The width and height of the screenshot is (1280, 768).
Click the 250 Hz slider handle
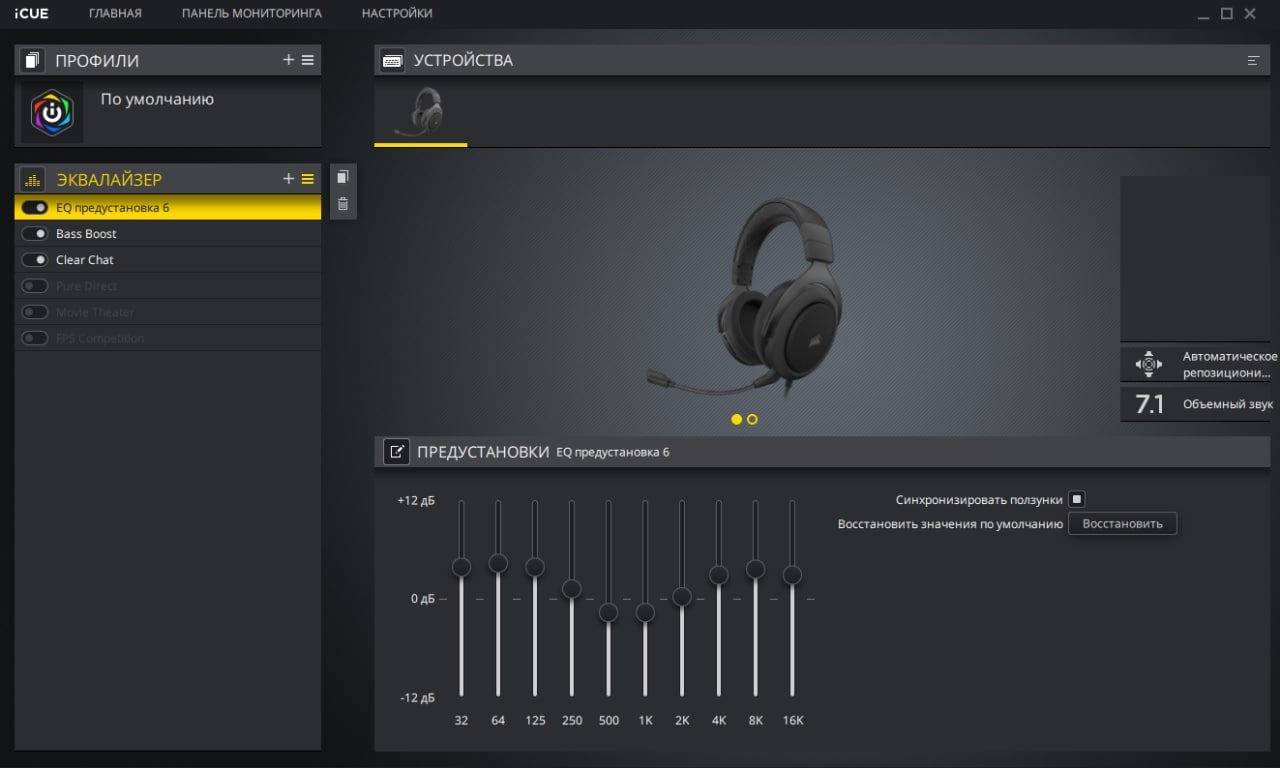(x=571, y=588)
